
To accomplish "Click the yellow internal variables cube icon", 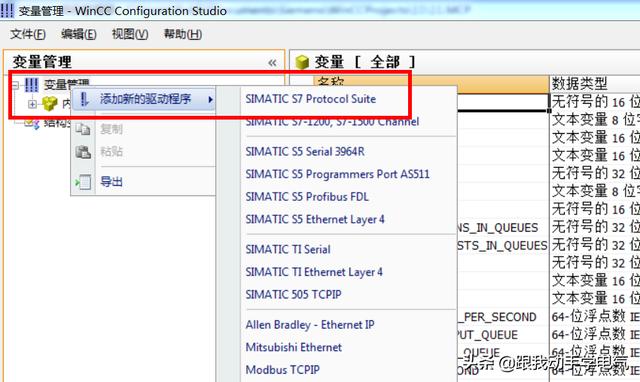I will 49,104.
